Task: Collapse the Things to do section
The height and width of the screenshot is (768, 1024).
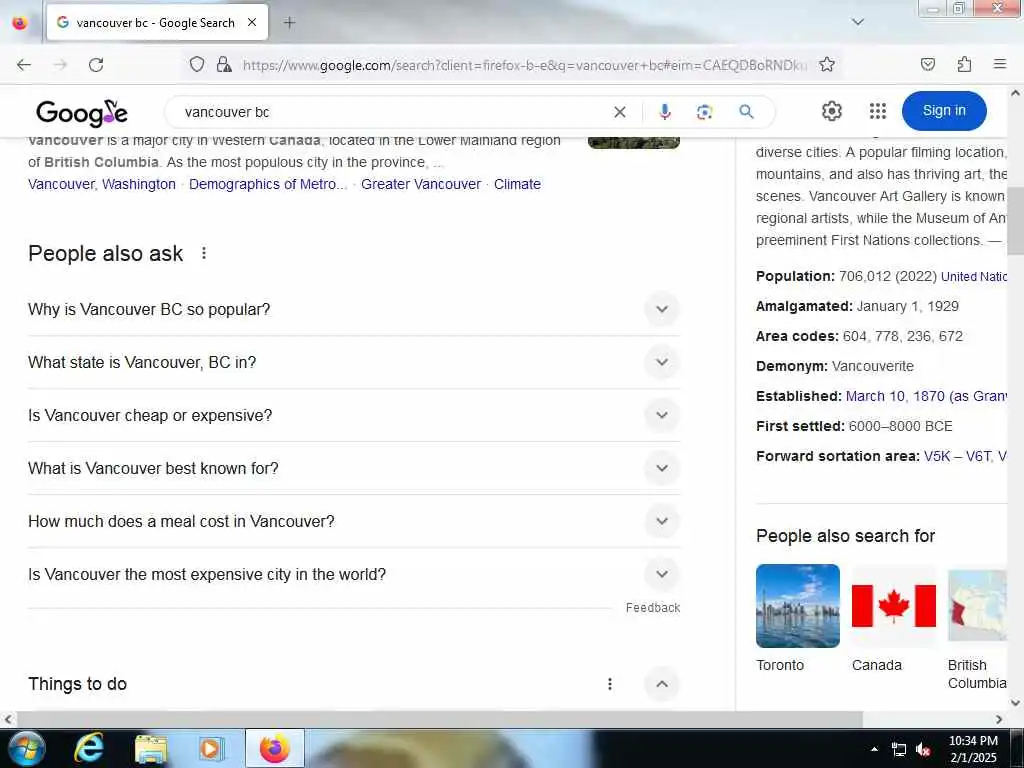Action: pyautogui.click(x=662, y=684)
